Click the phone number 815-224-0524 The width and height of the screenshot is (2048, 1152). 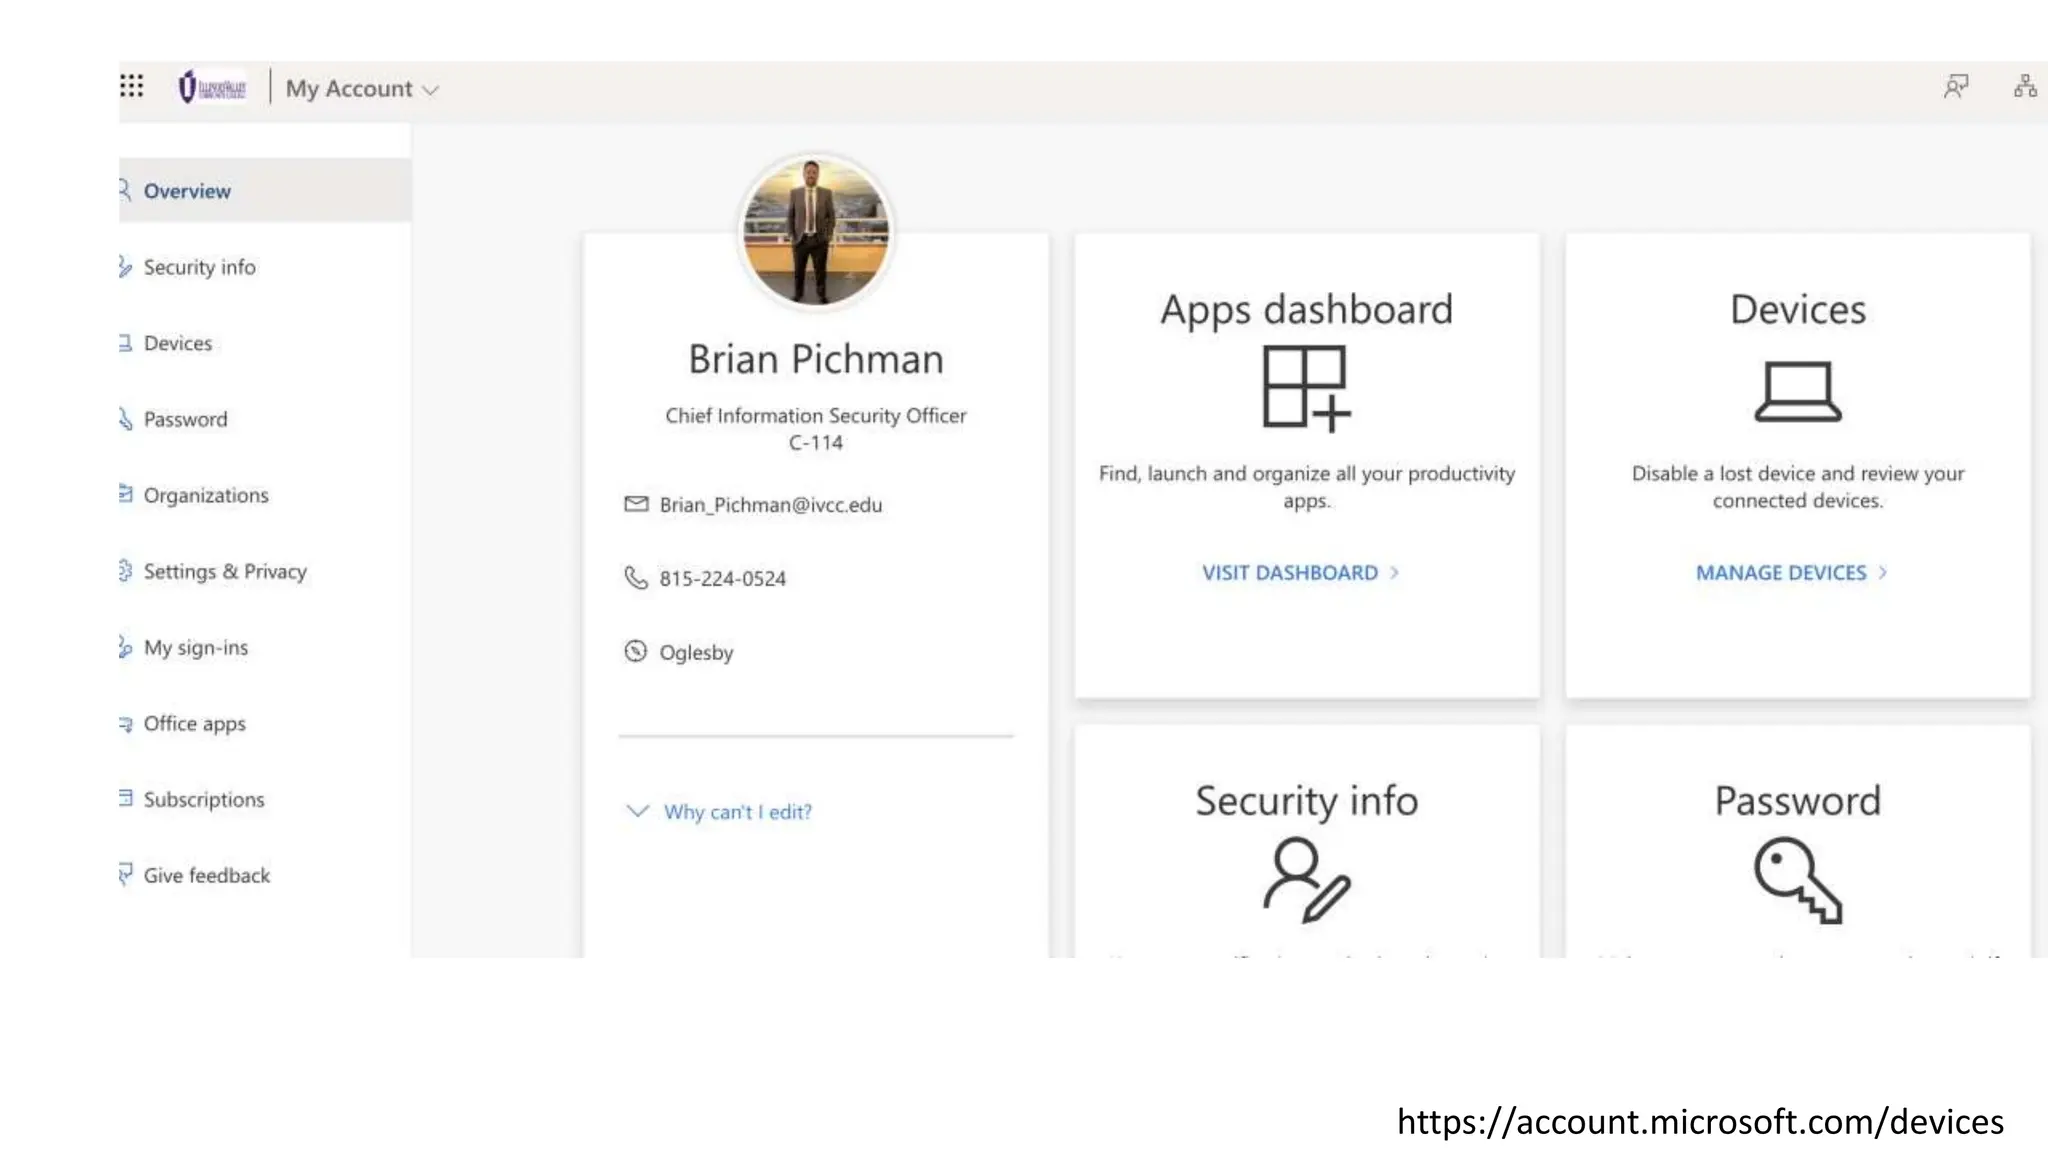click(x=723, y=578)
